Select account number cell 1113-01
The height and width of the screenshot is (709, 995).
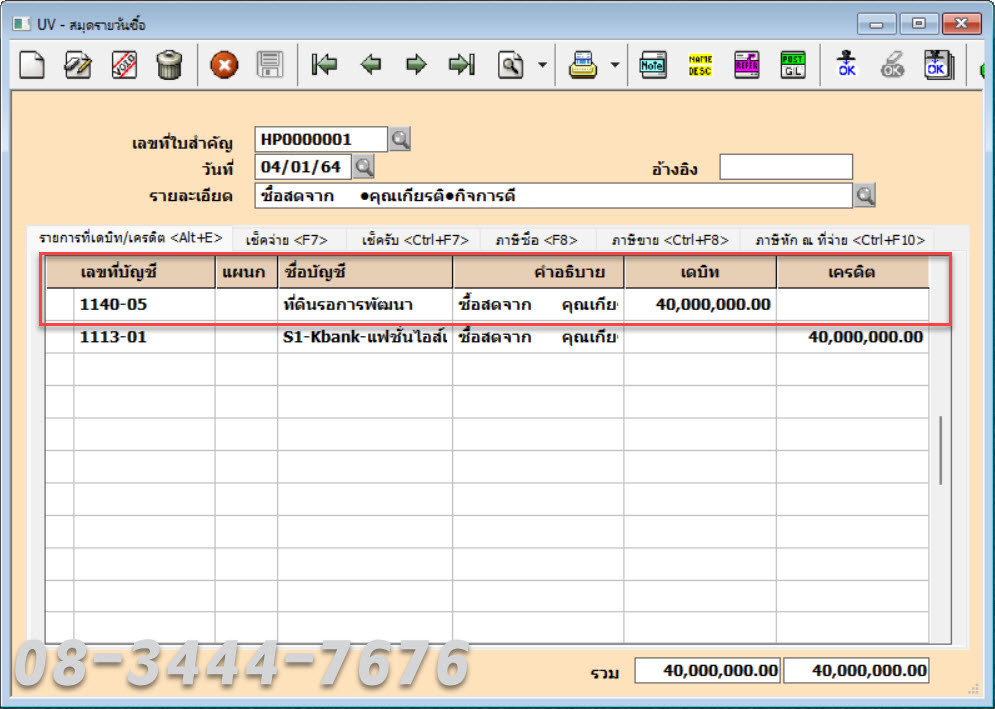(144, 337)
